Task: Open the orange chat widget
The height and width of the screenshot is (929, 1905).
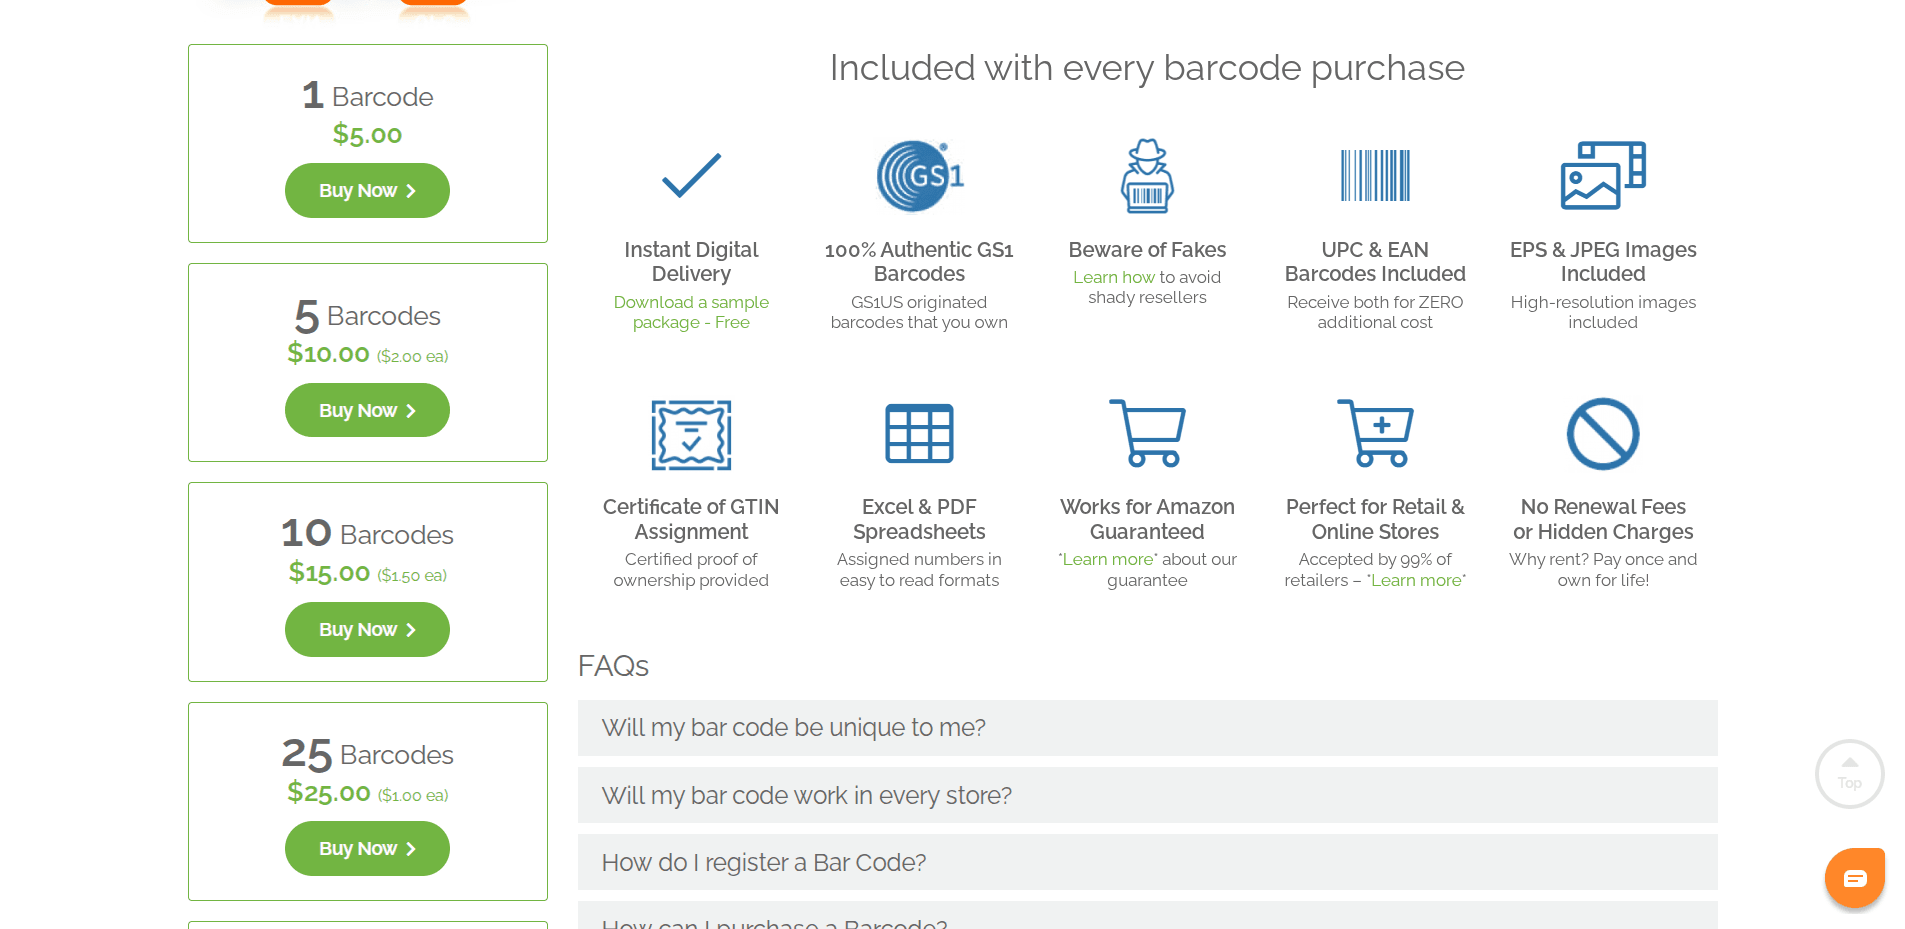Action: (x=1854, y=878)
